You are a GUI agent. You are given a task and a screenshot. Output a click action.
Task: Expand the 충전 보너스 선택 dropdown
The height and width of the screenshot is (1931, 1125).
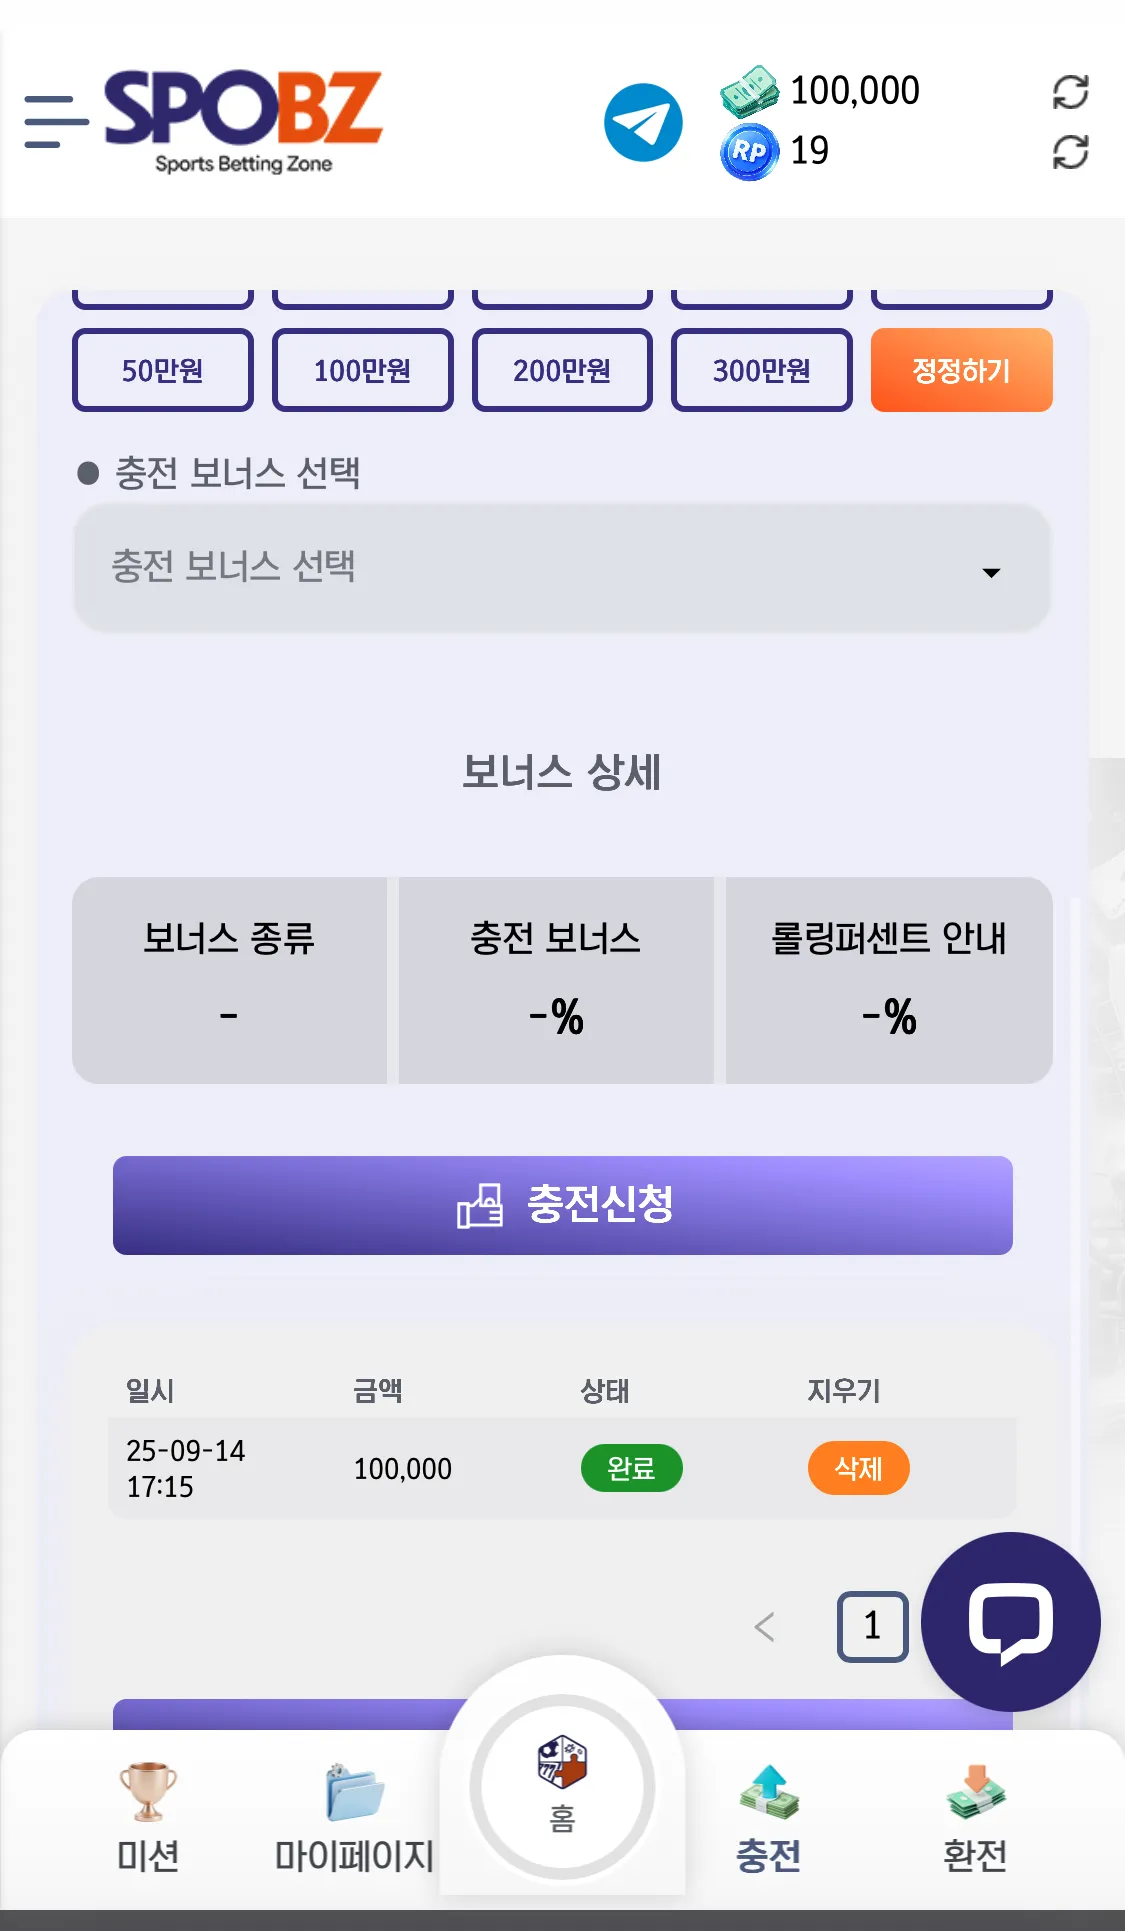(562, 567)
